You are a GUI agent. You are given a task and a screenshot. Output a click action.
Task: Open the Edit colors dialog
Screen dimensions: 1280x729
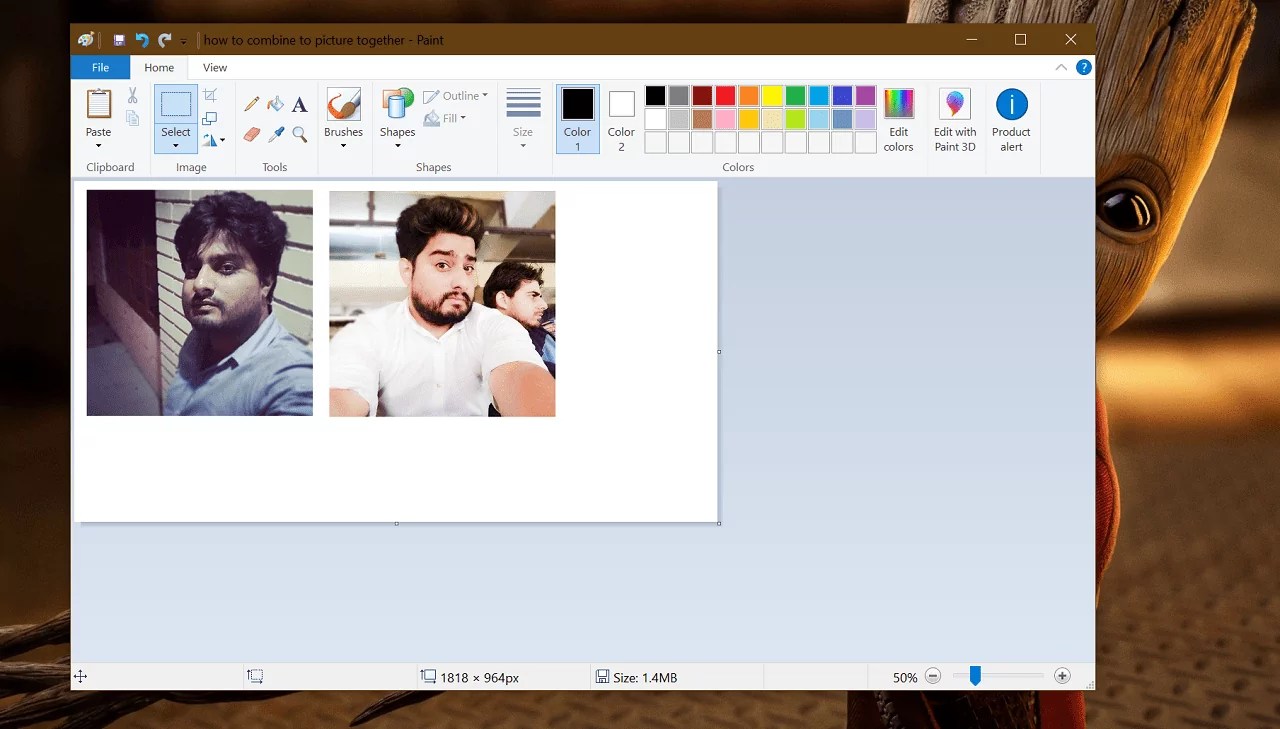click(x=898, y=120)
